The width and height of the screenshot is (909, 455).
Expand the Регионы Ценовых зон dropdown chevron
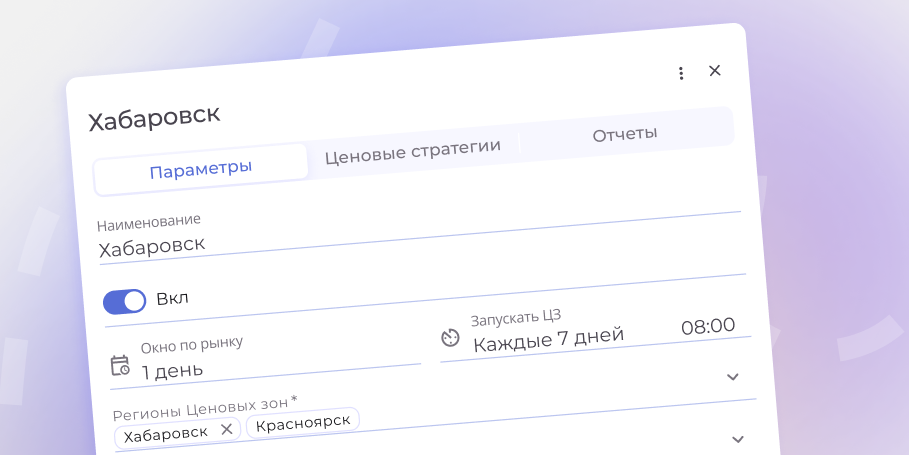[x=738, y=439]
